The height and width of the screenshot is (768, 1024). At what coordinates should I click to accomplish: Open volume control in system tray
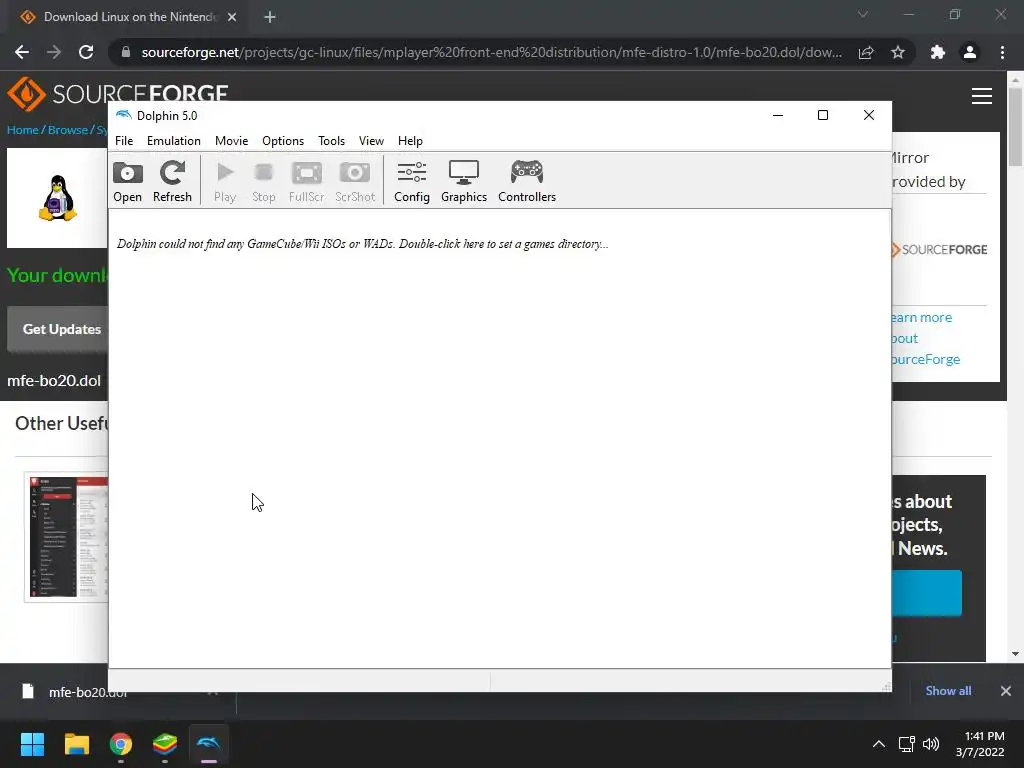tap(931, 744)
